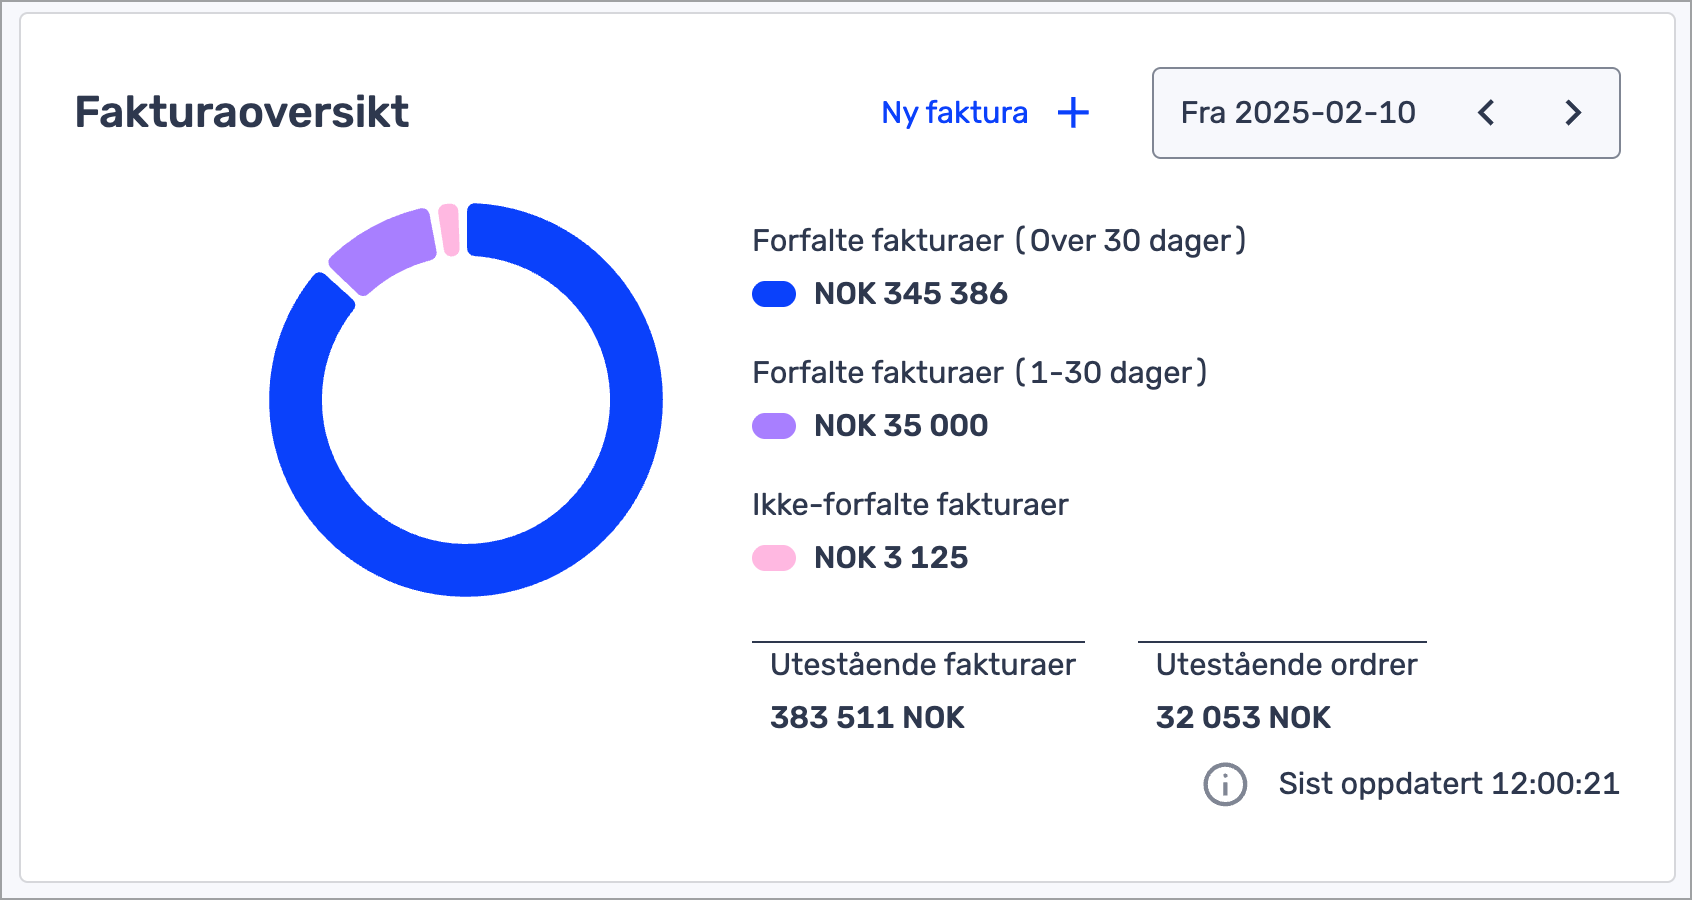Select the small pink donut chart segment
The width and height of the screenshot is (1692, 900).
(449, 230)
